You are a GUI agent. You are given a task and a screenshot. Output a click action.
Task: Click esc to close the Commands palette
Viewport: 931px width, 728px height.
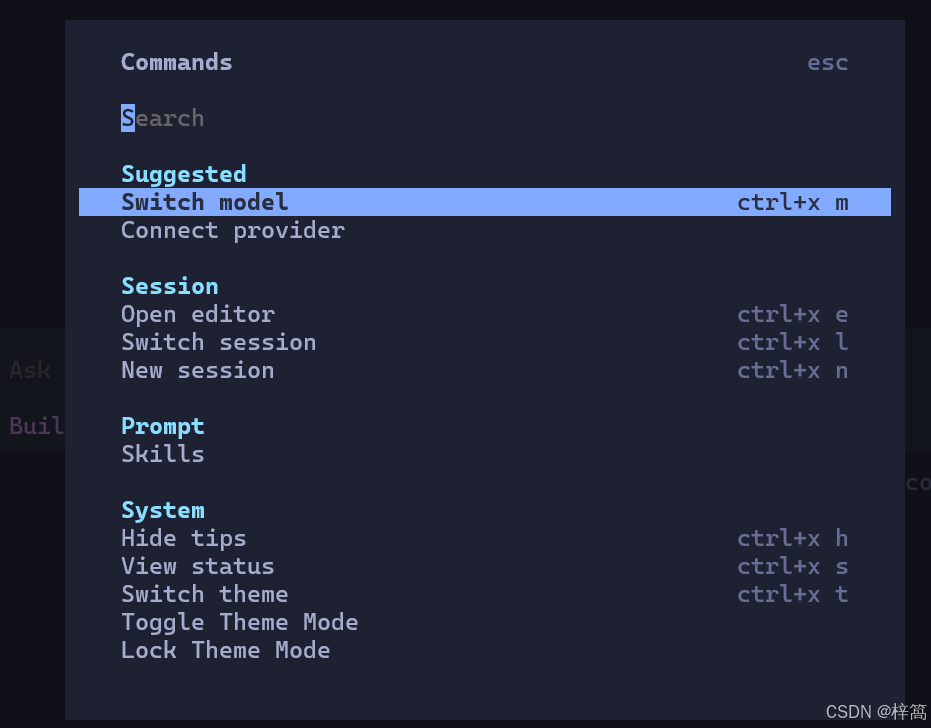tap(828, 62)
